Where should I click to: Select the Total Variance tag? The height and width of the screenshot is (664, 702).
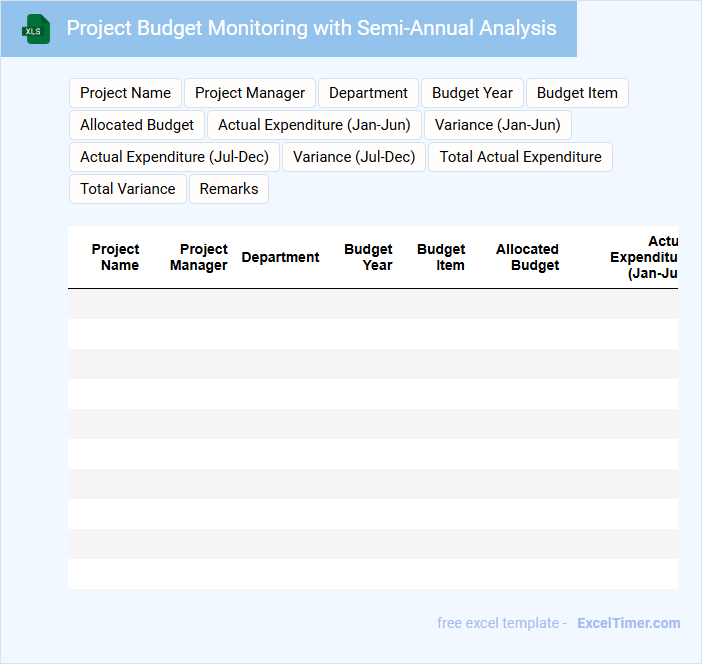click(128, 189)
